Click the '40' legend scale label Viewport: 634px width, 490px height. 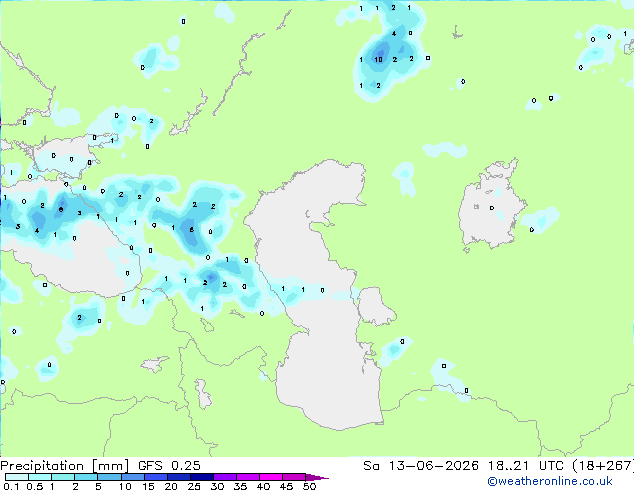pyautogui.click(x=263, y=486)
